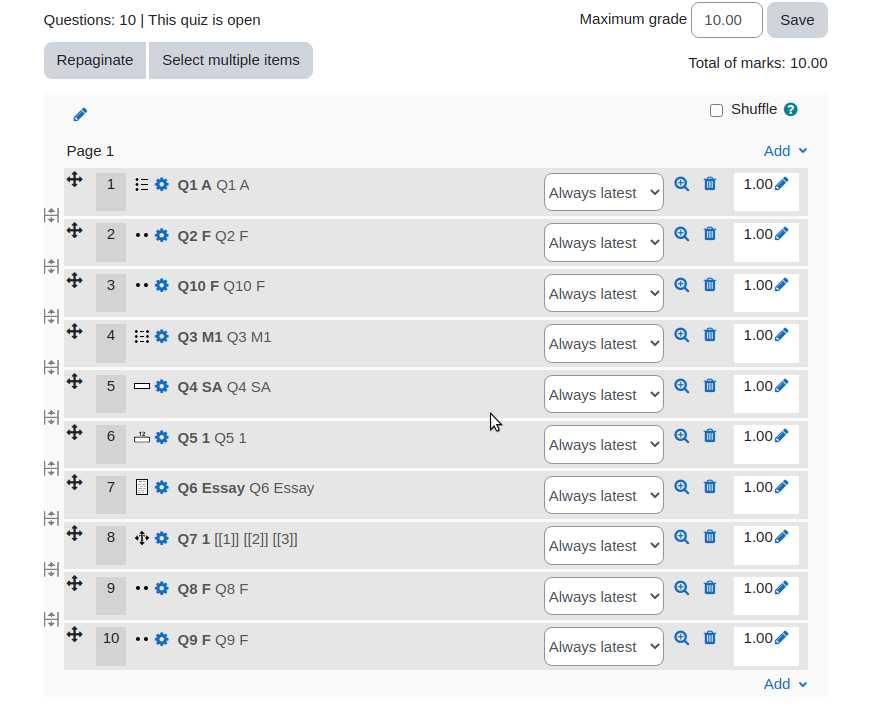The height and width of the screenshot is (714, 875).
Task: Focus the Maximum grade input field
Action: click(x=727, y=20)
